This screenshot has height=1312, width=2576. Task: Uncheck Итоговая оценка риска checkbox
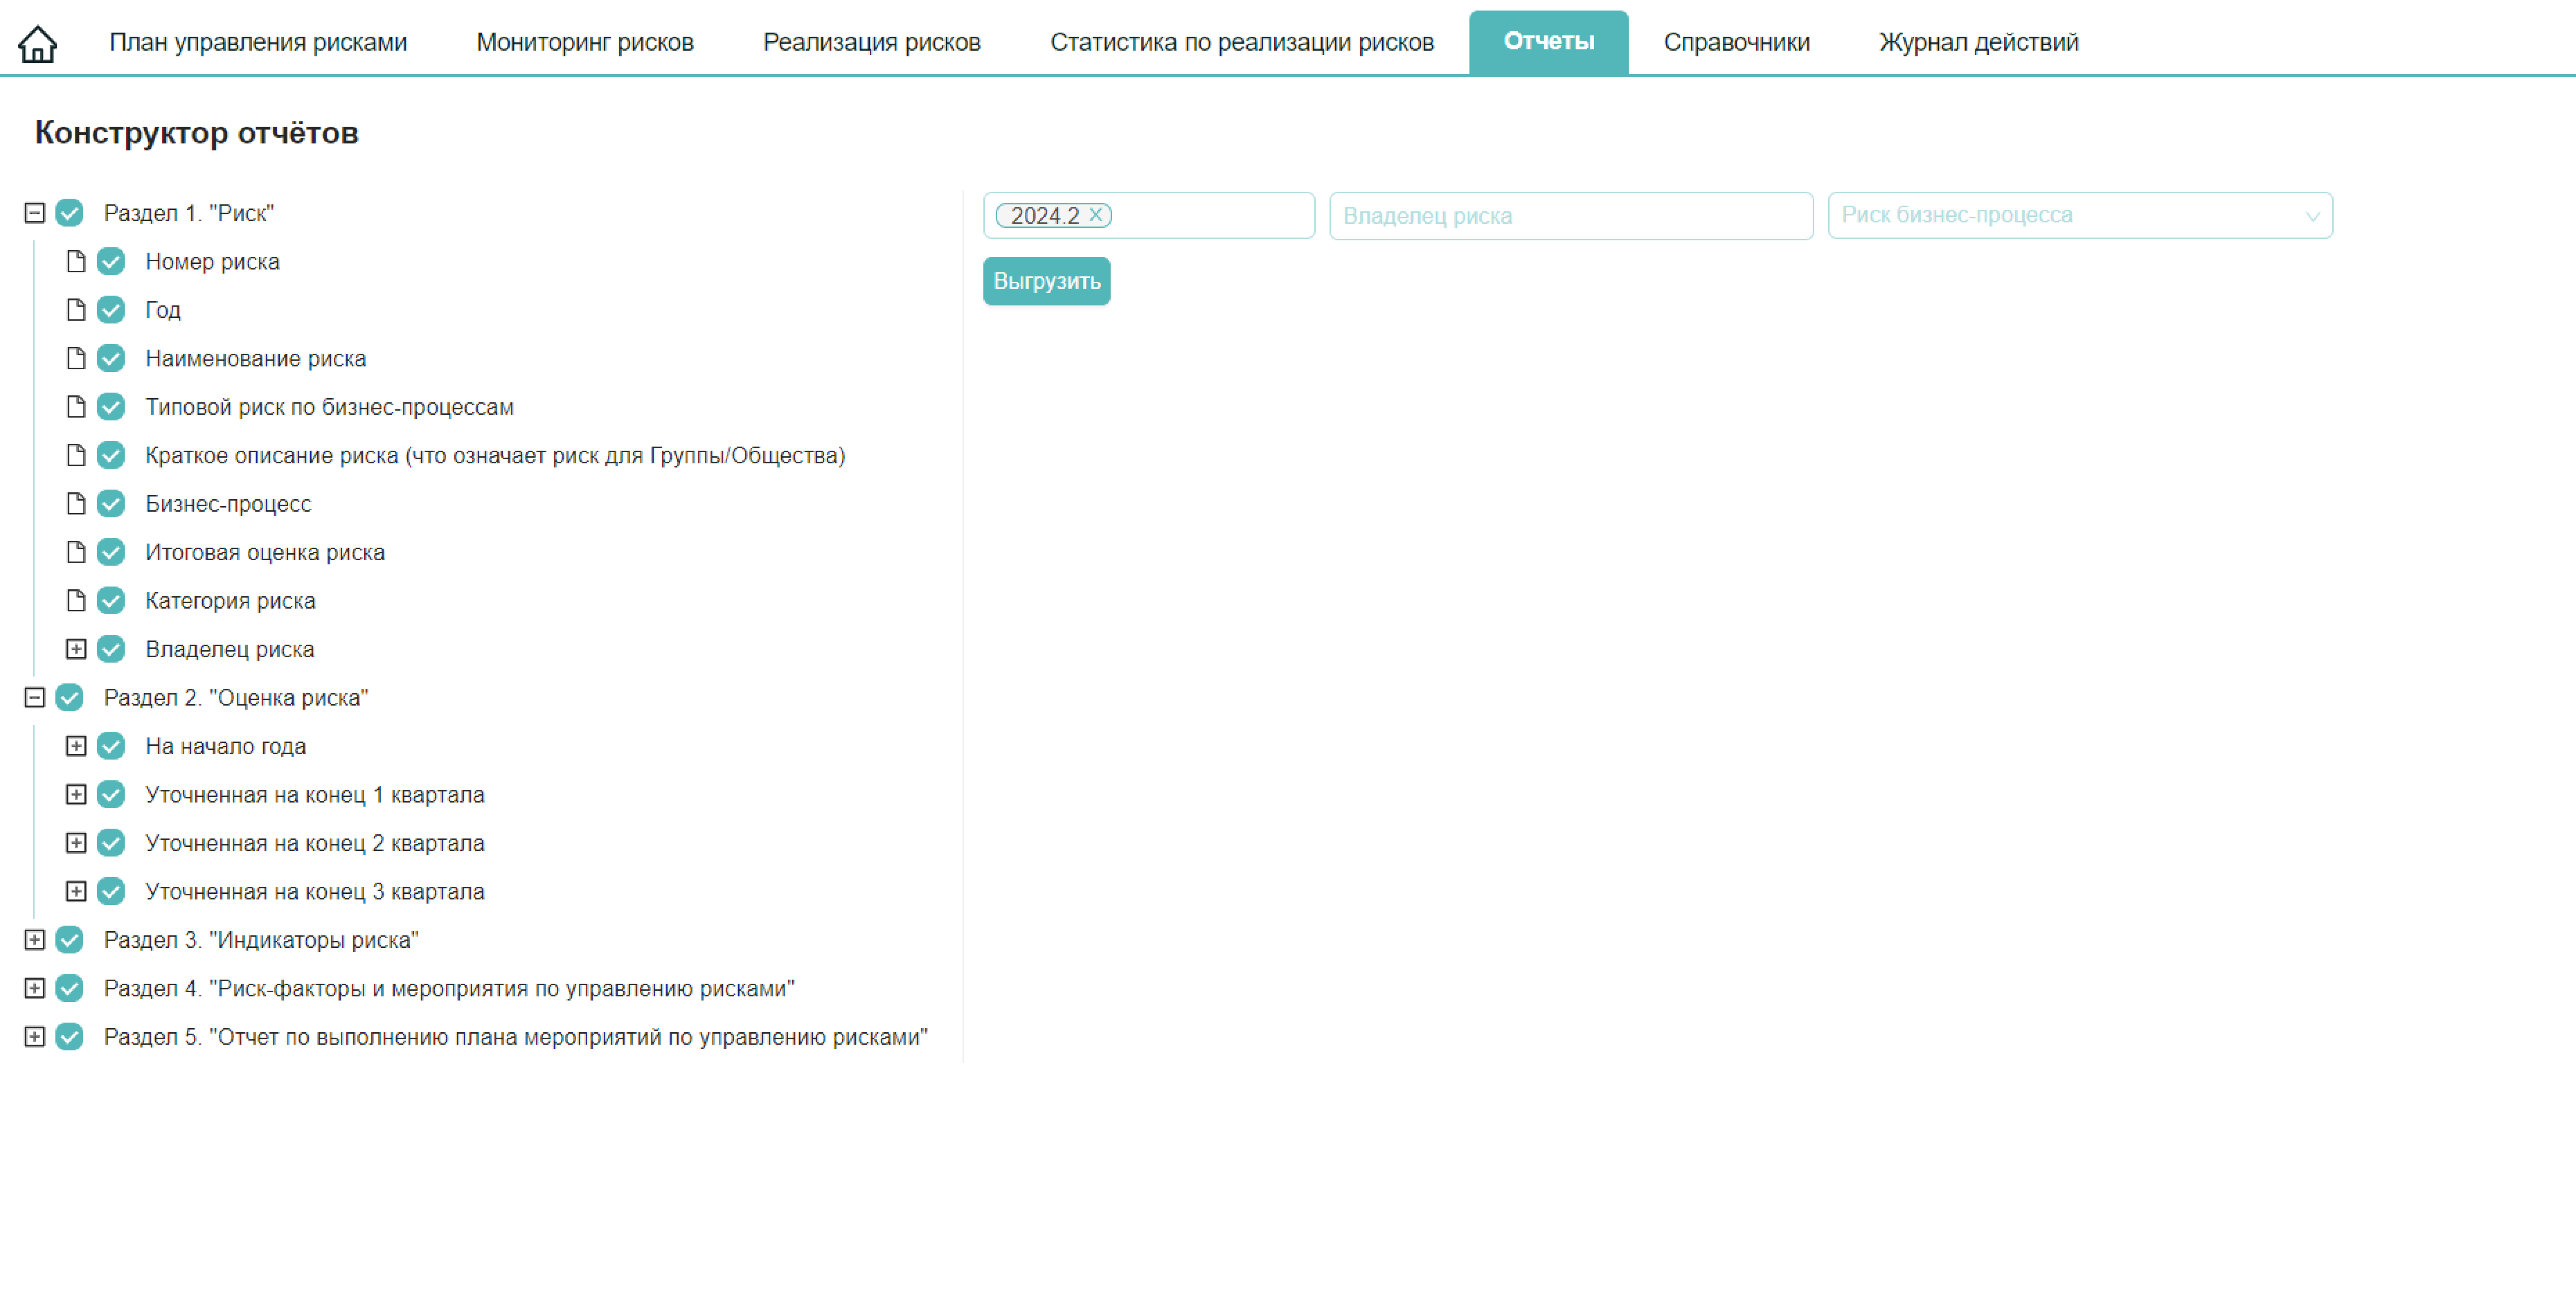point(111,553)
